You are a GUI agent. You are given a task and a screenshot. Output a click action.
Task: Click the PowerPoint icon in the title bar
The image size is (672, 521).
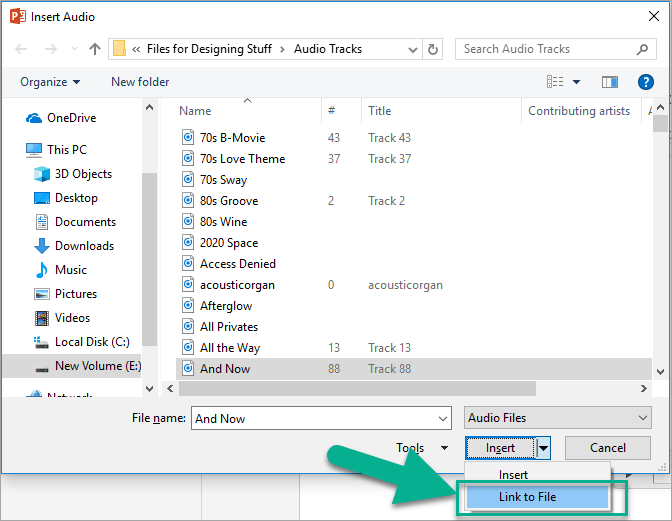click(x=18, y=16)
